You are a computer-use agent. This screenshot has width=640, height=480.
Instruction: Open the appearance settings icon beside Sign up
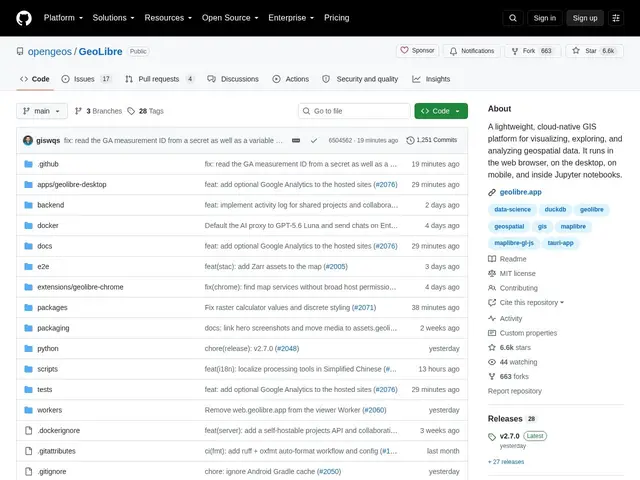pos(616,18)
